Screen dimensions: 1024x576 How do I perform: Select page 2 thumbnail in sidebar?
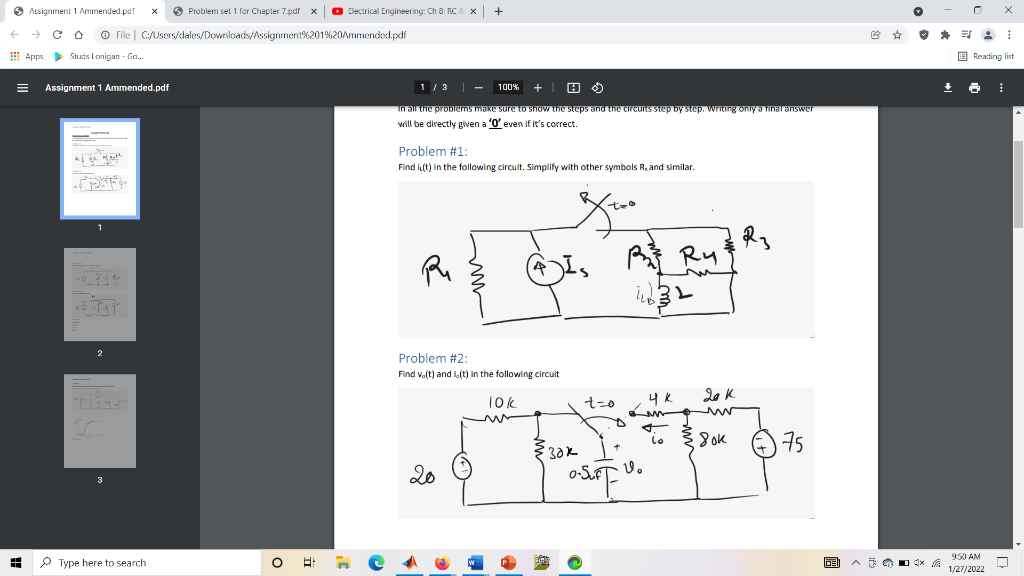(99, 294)
